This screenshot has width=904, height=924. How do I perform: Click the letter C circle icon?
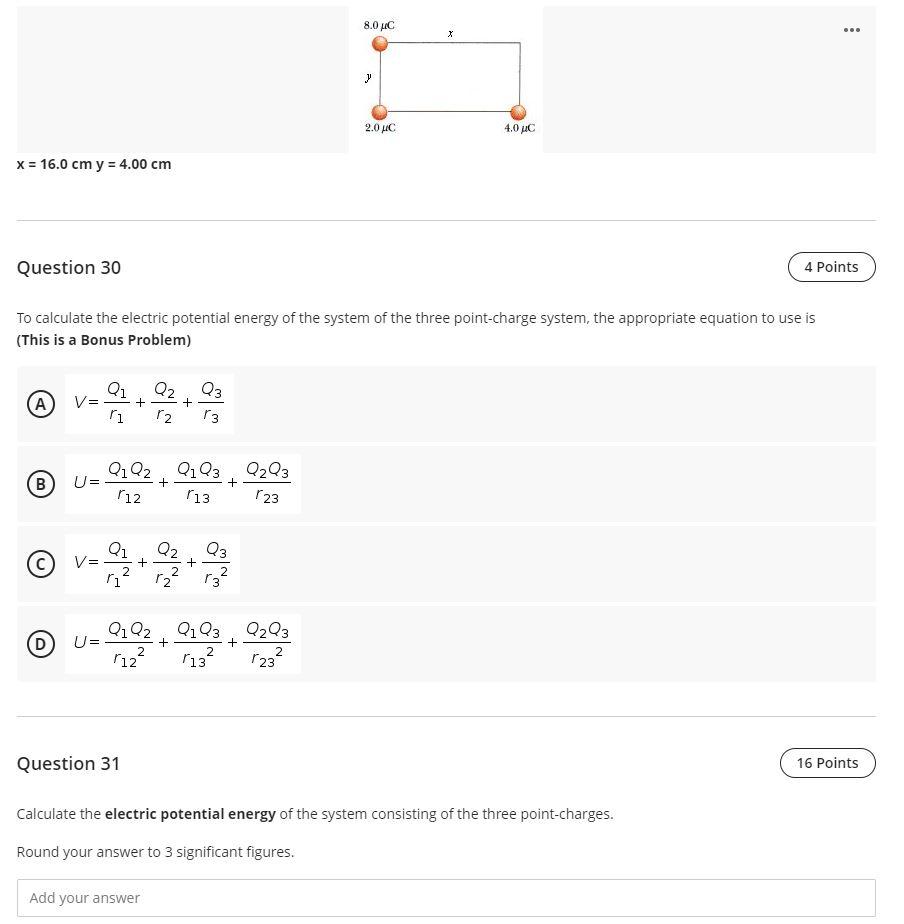(40, 564)
